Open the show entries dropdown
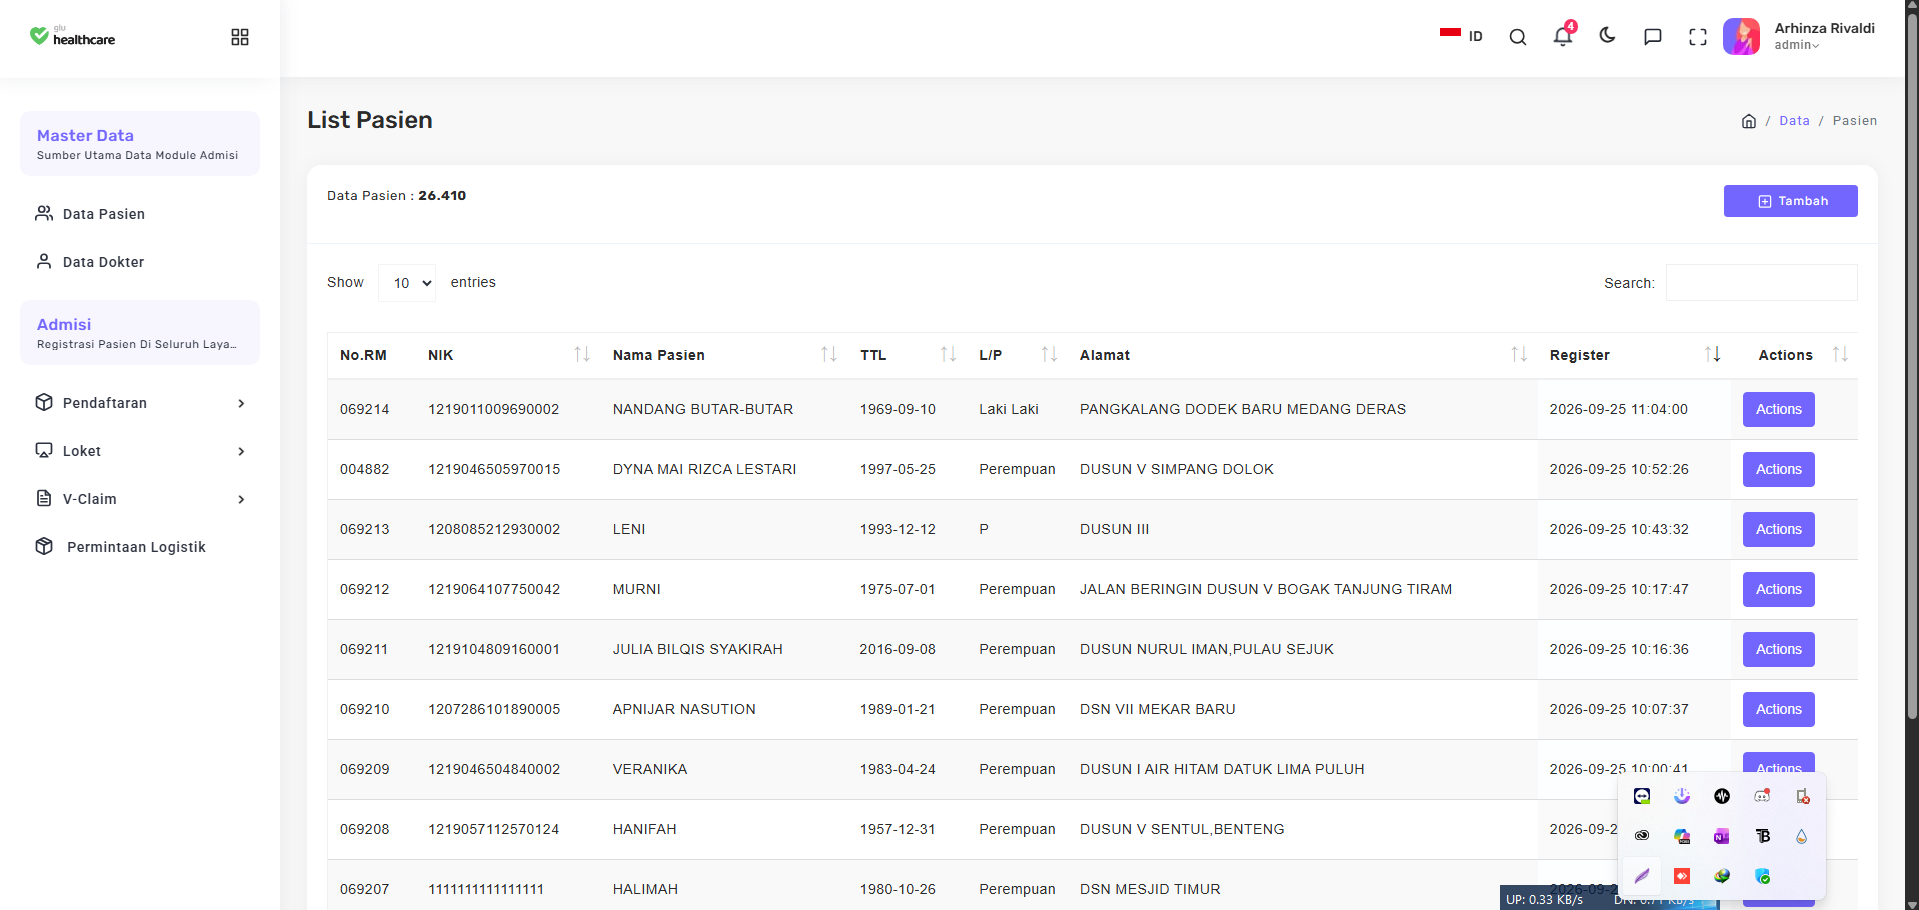The image size is (1919, 910). pos(407,283)
